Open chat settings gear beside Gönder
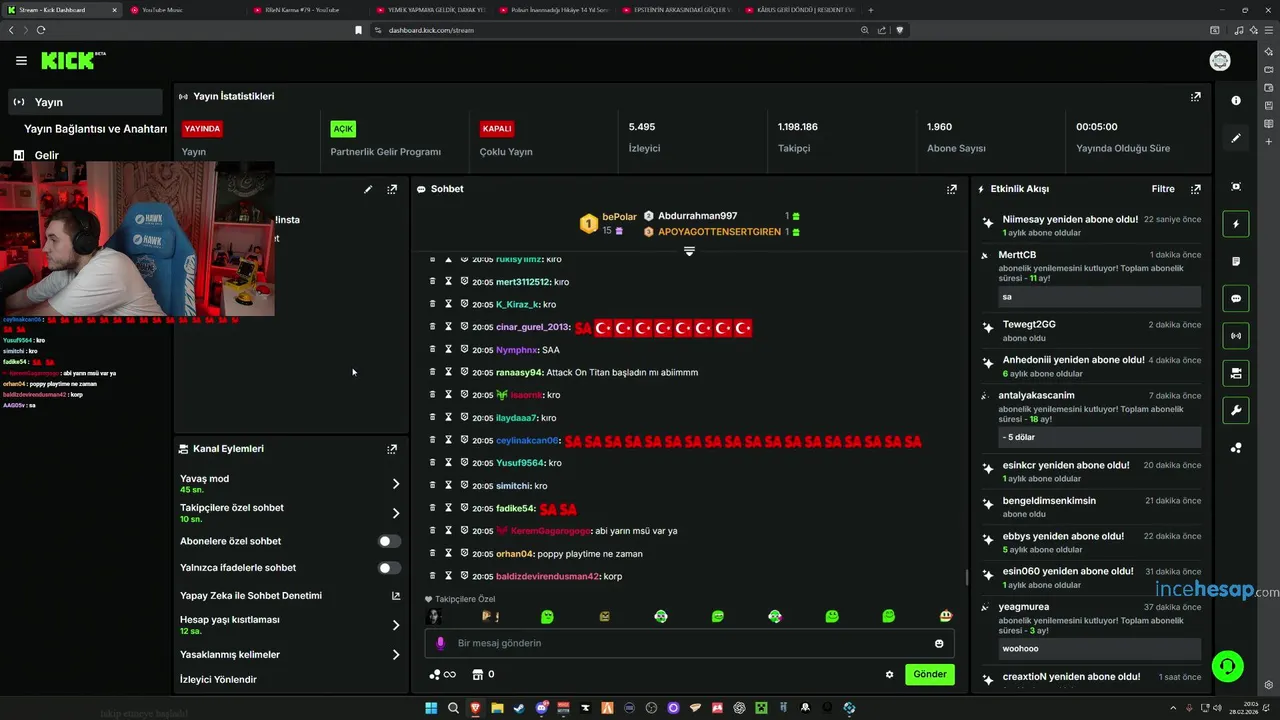 [889, 675]
